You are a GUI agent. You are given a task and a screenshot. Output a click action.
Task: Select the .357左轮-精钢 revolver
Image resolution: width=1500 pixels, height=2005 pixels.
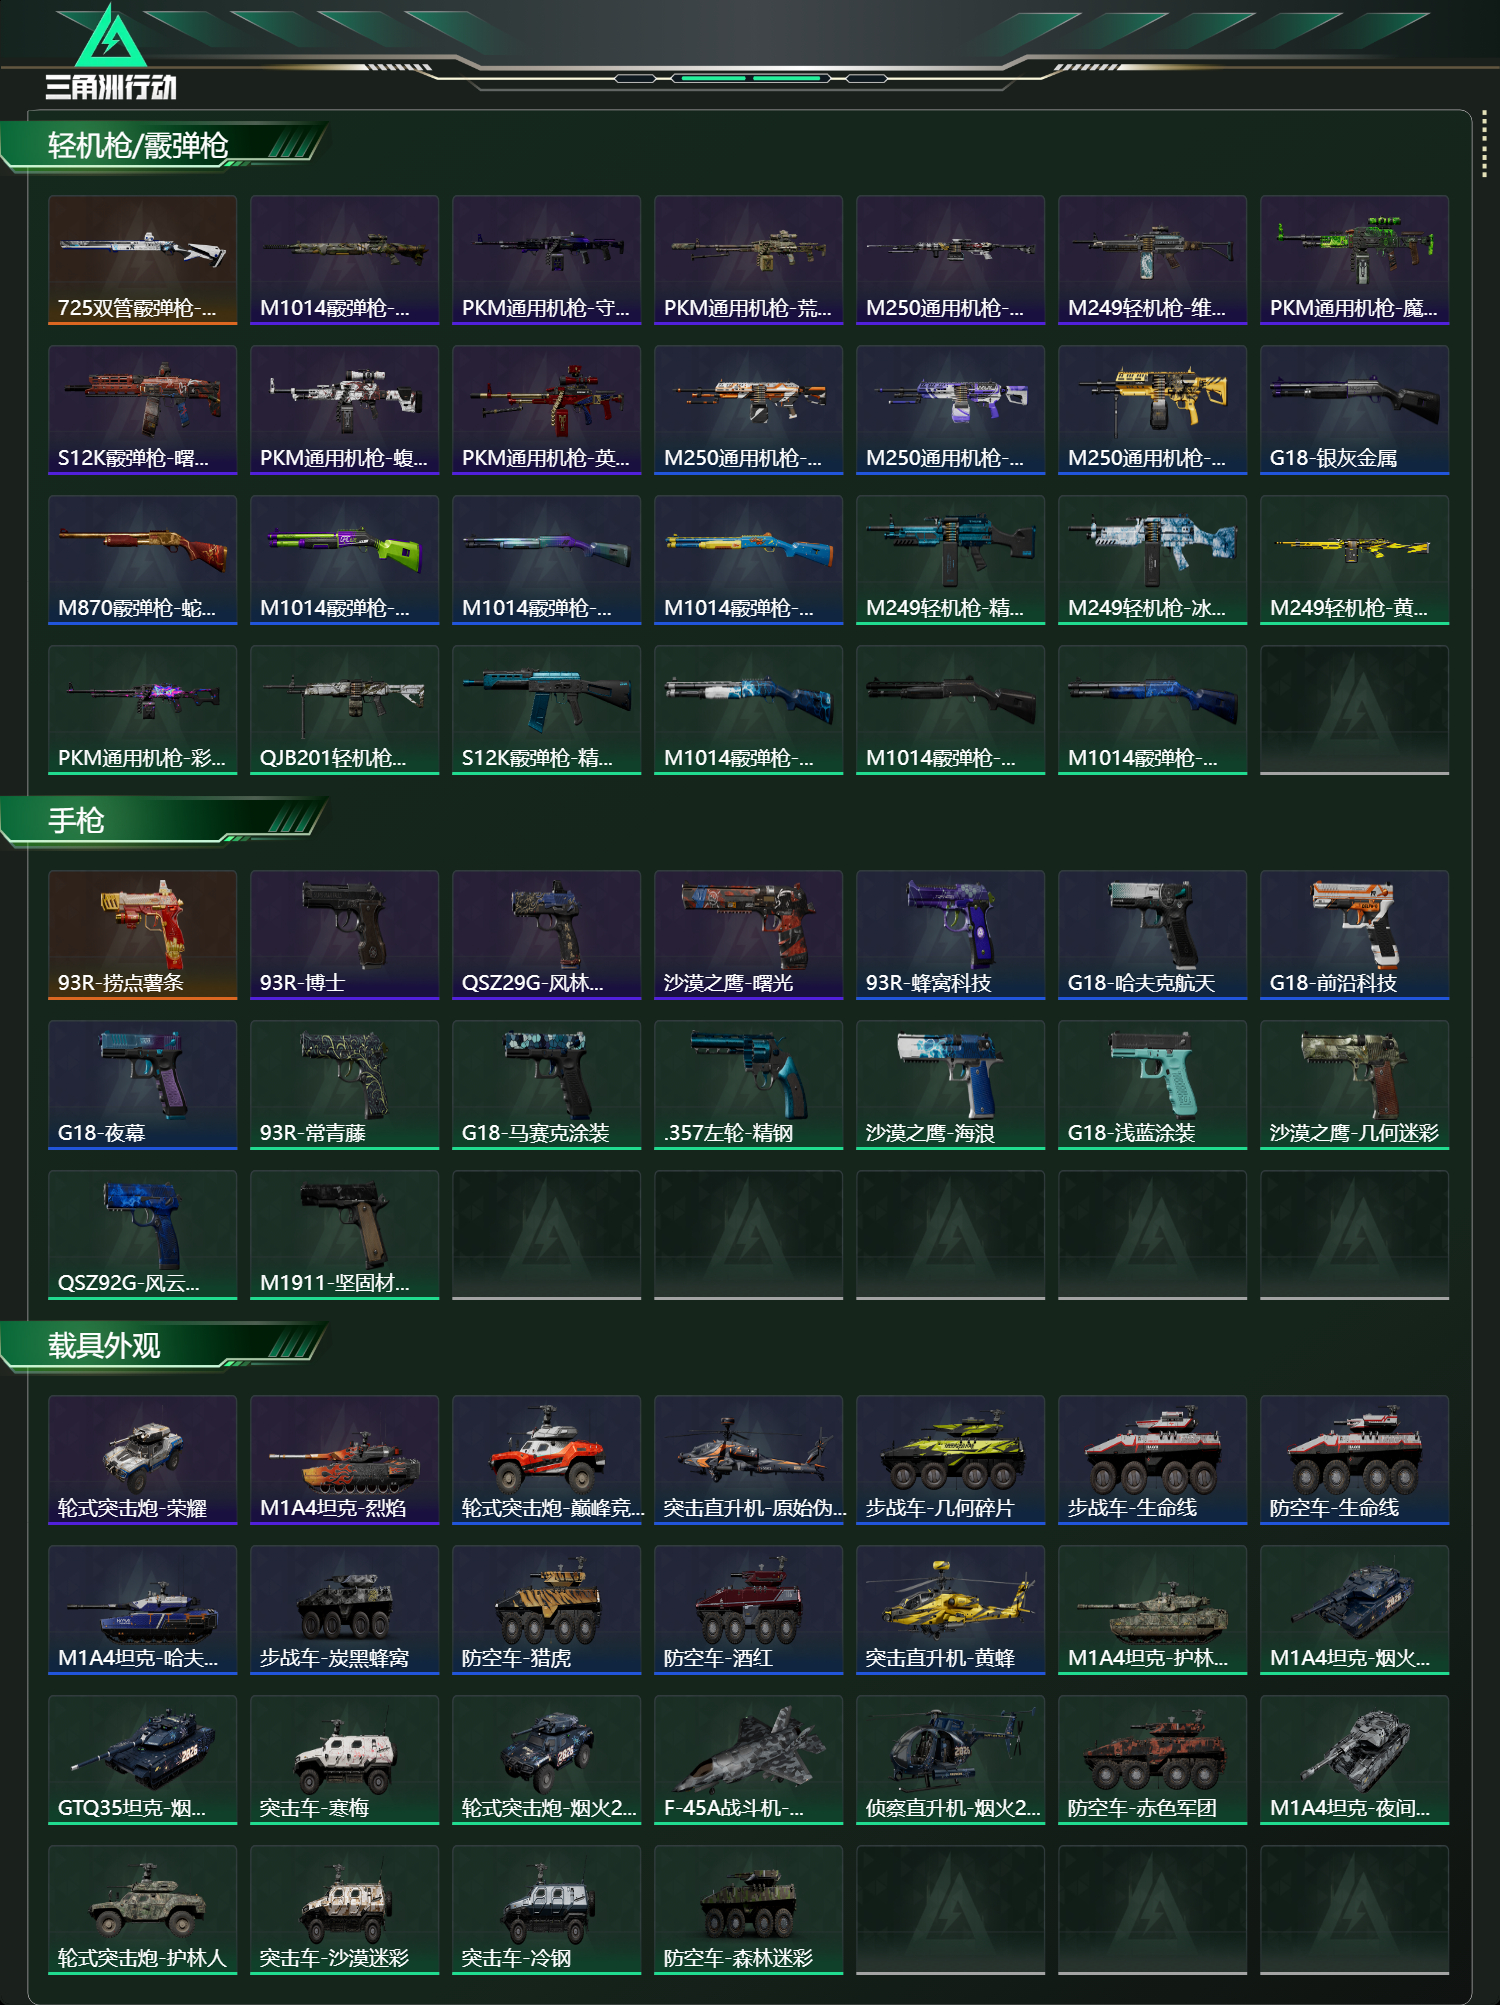(x=748, y=1084)
